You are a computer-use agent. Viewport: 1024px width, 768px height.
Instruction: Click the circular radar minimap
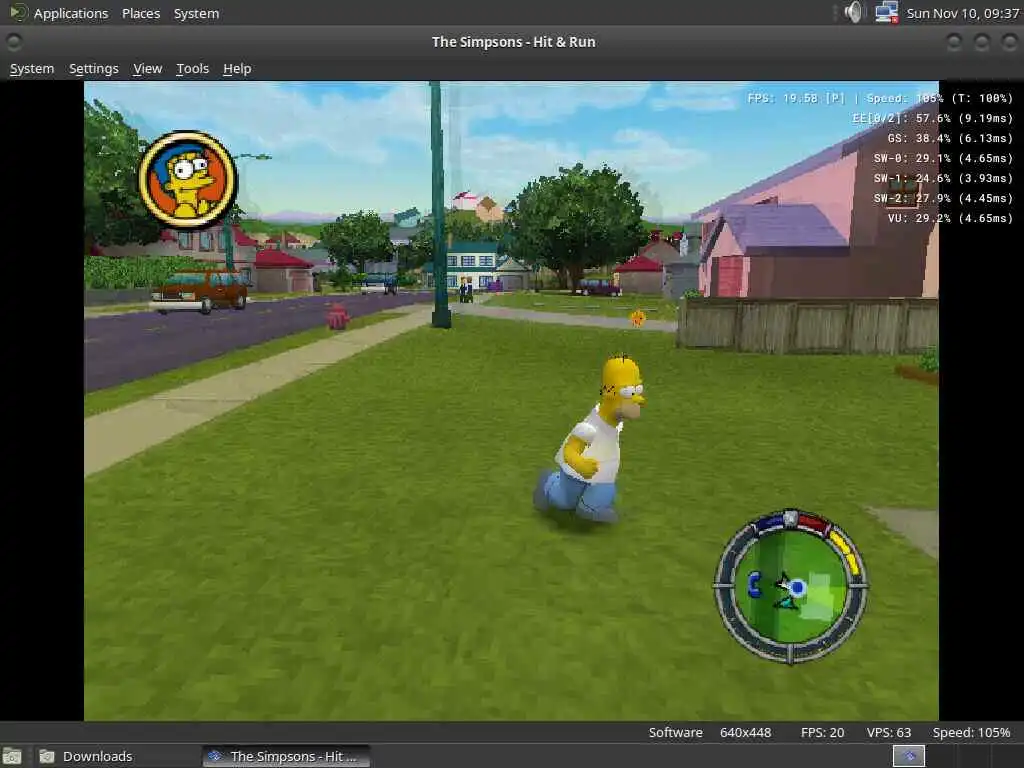(790, 586)
